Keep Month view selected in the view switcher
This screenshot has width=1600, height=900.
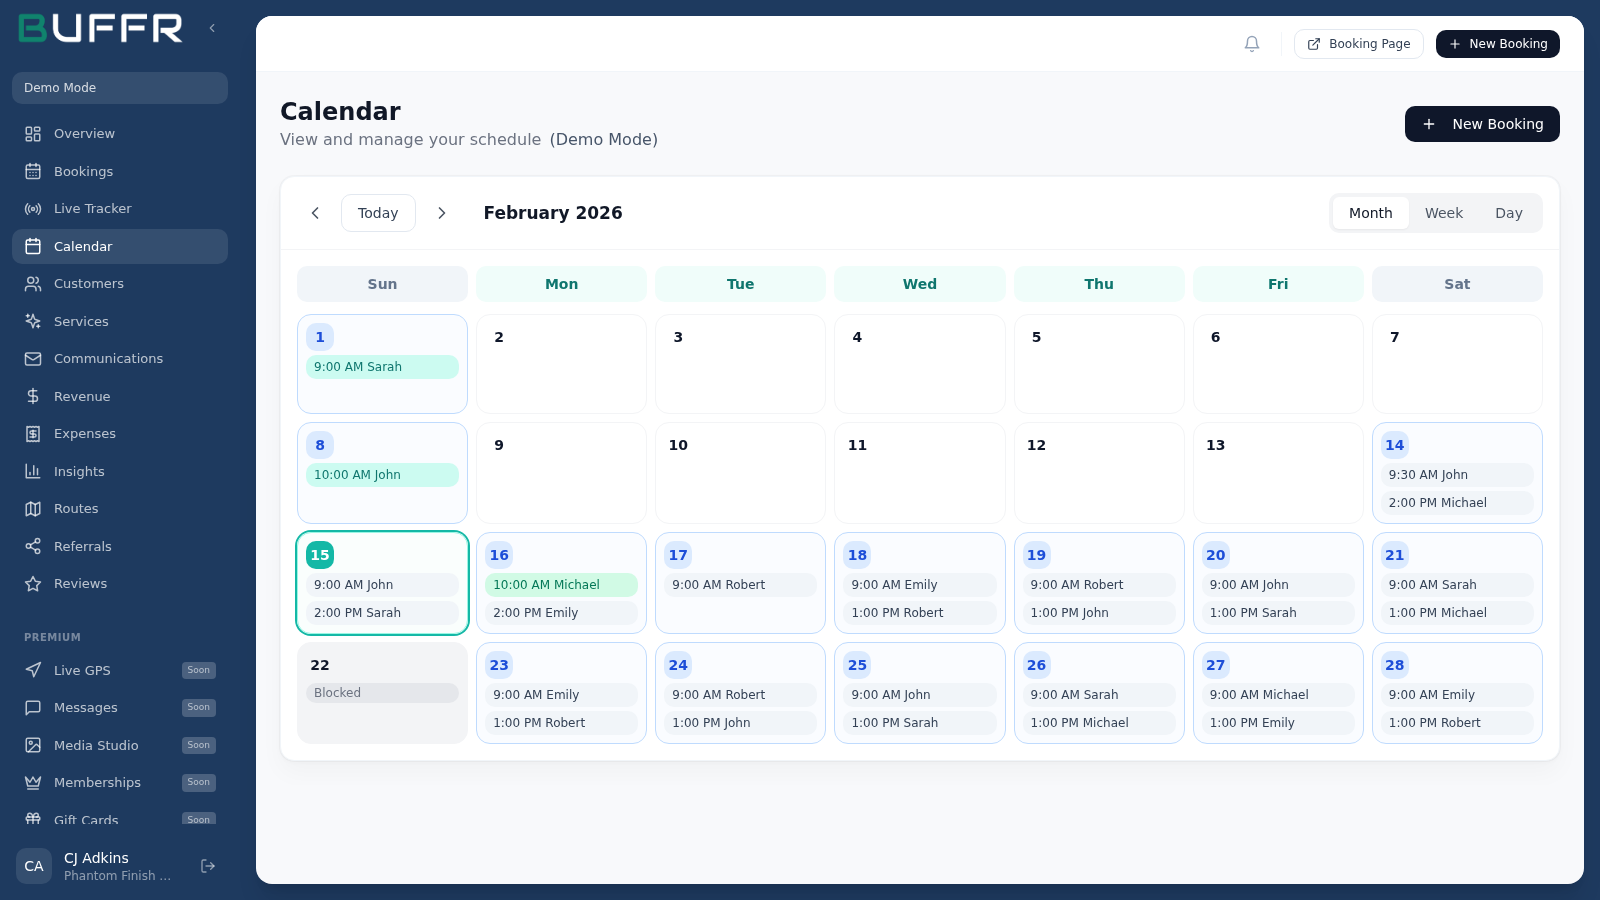coord(1370,213)
